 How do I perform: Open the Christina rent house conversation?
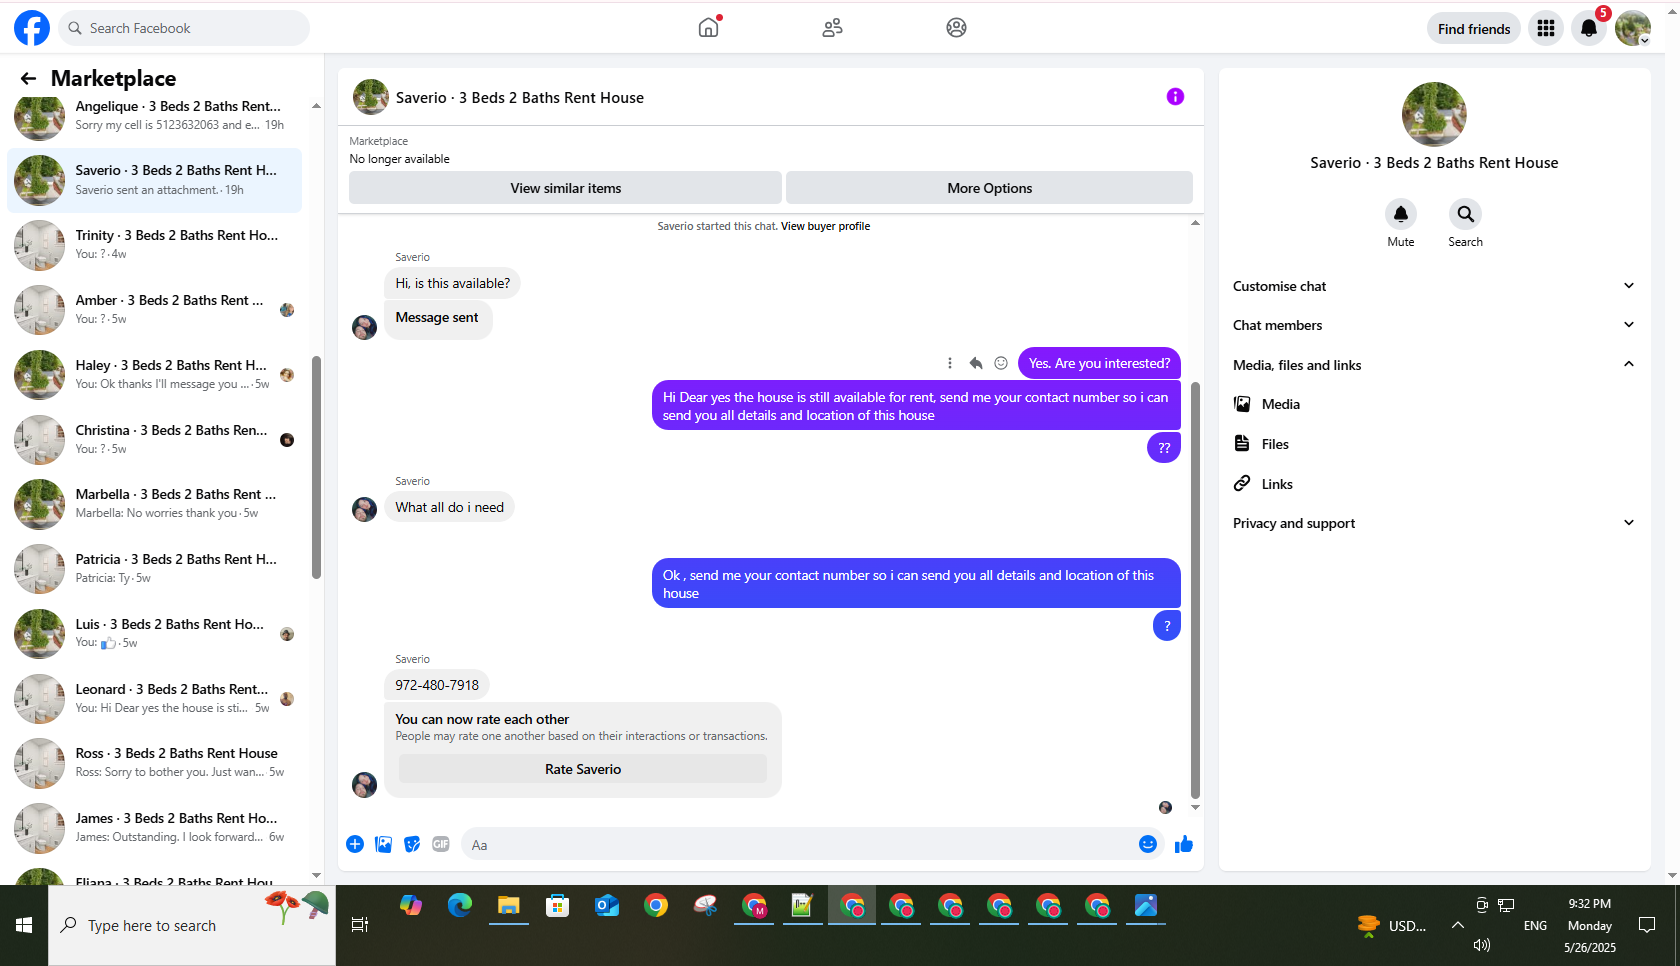154,440
